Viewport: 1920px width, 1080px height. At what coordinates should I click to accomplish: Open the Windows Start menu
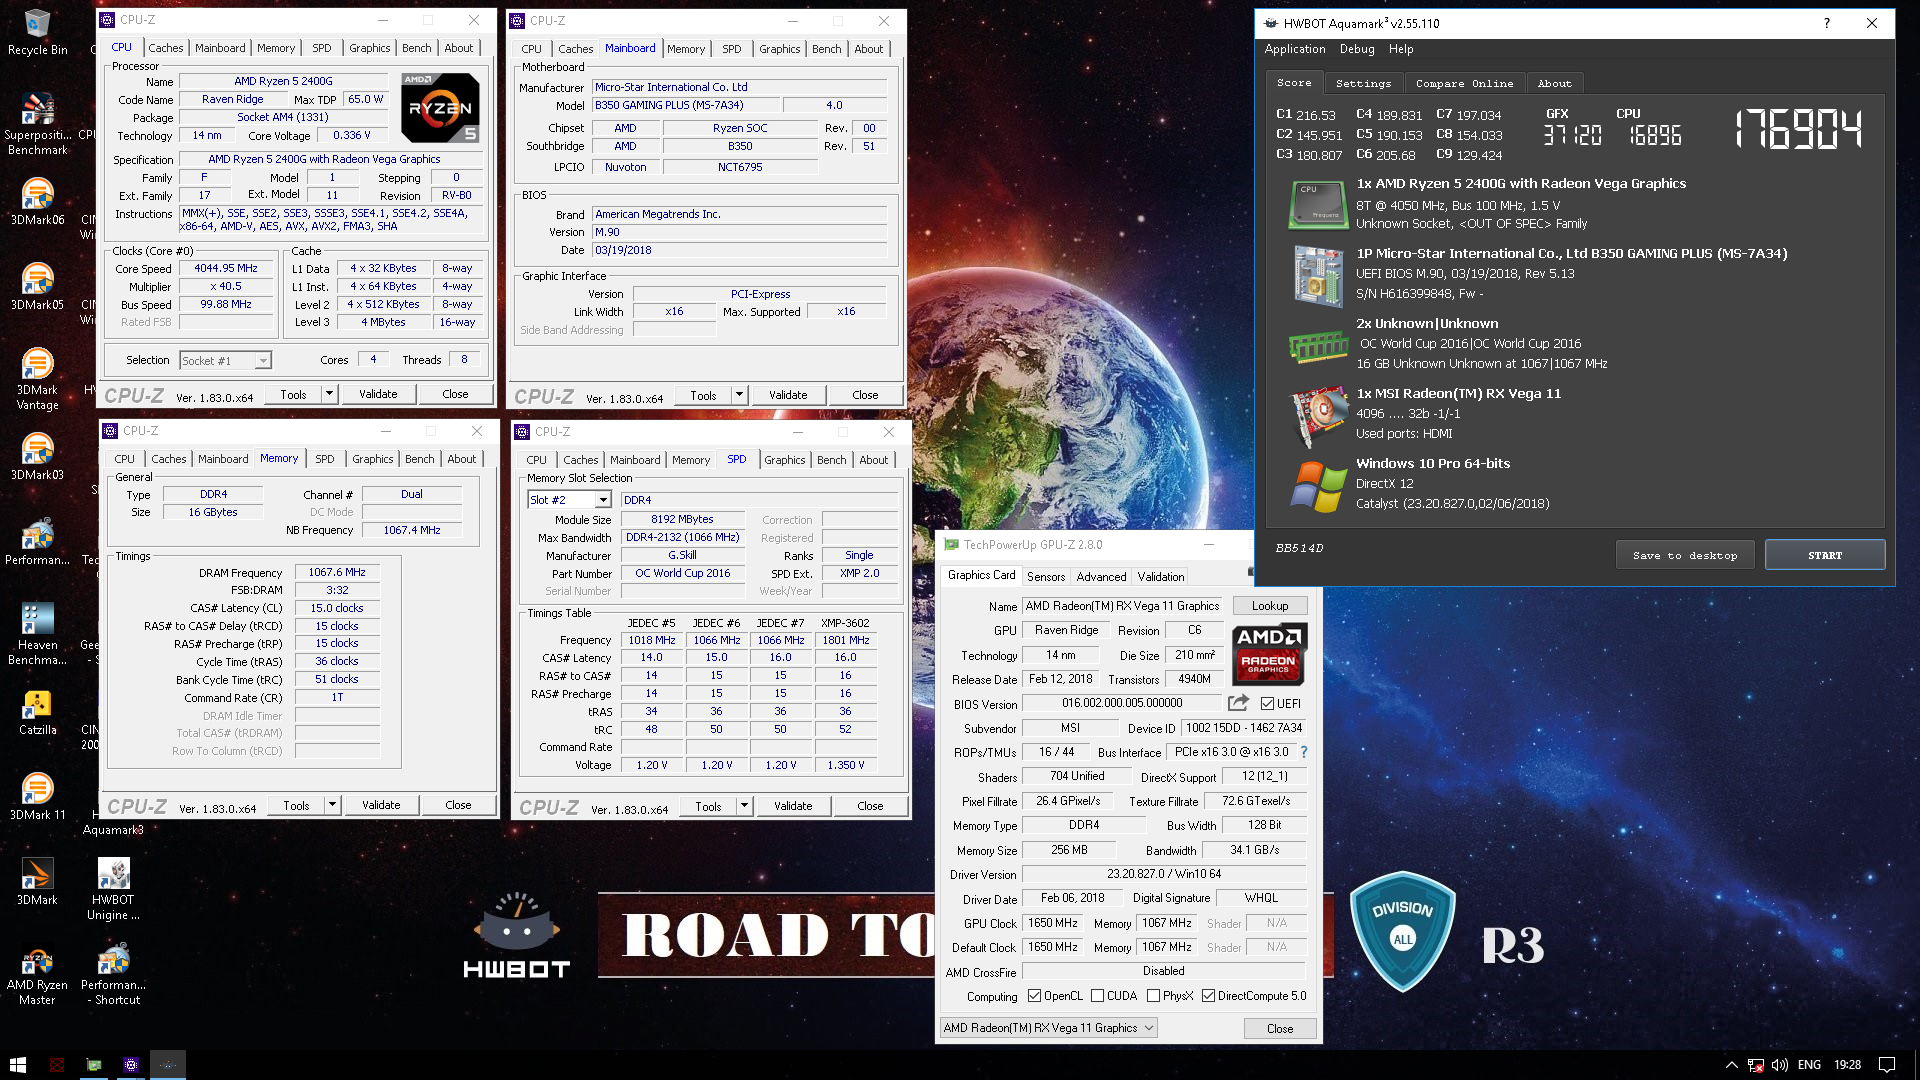tap(17, 1065)
